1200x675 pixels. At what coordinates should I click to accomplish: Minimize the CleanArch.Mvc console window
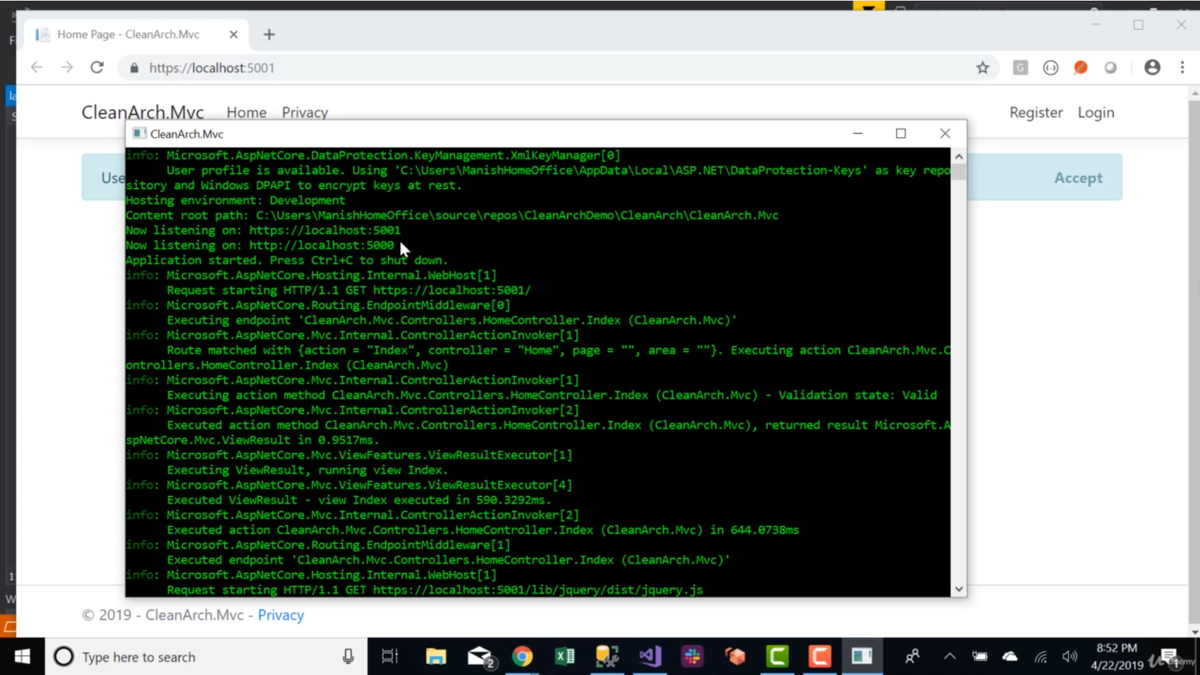click(857, 133)
